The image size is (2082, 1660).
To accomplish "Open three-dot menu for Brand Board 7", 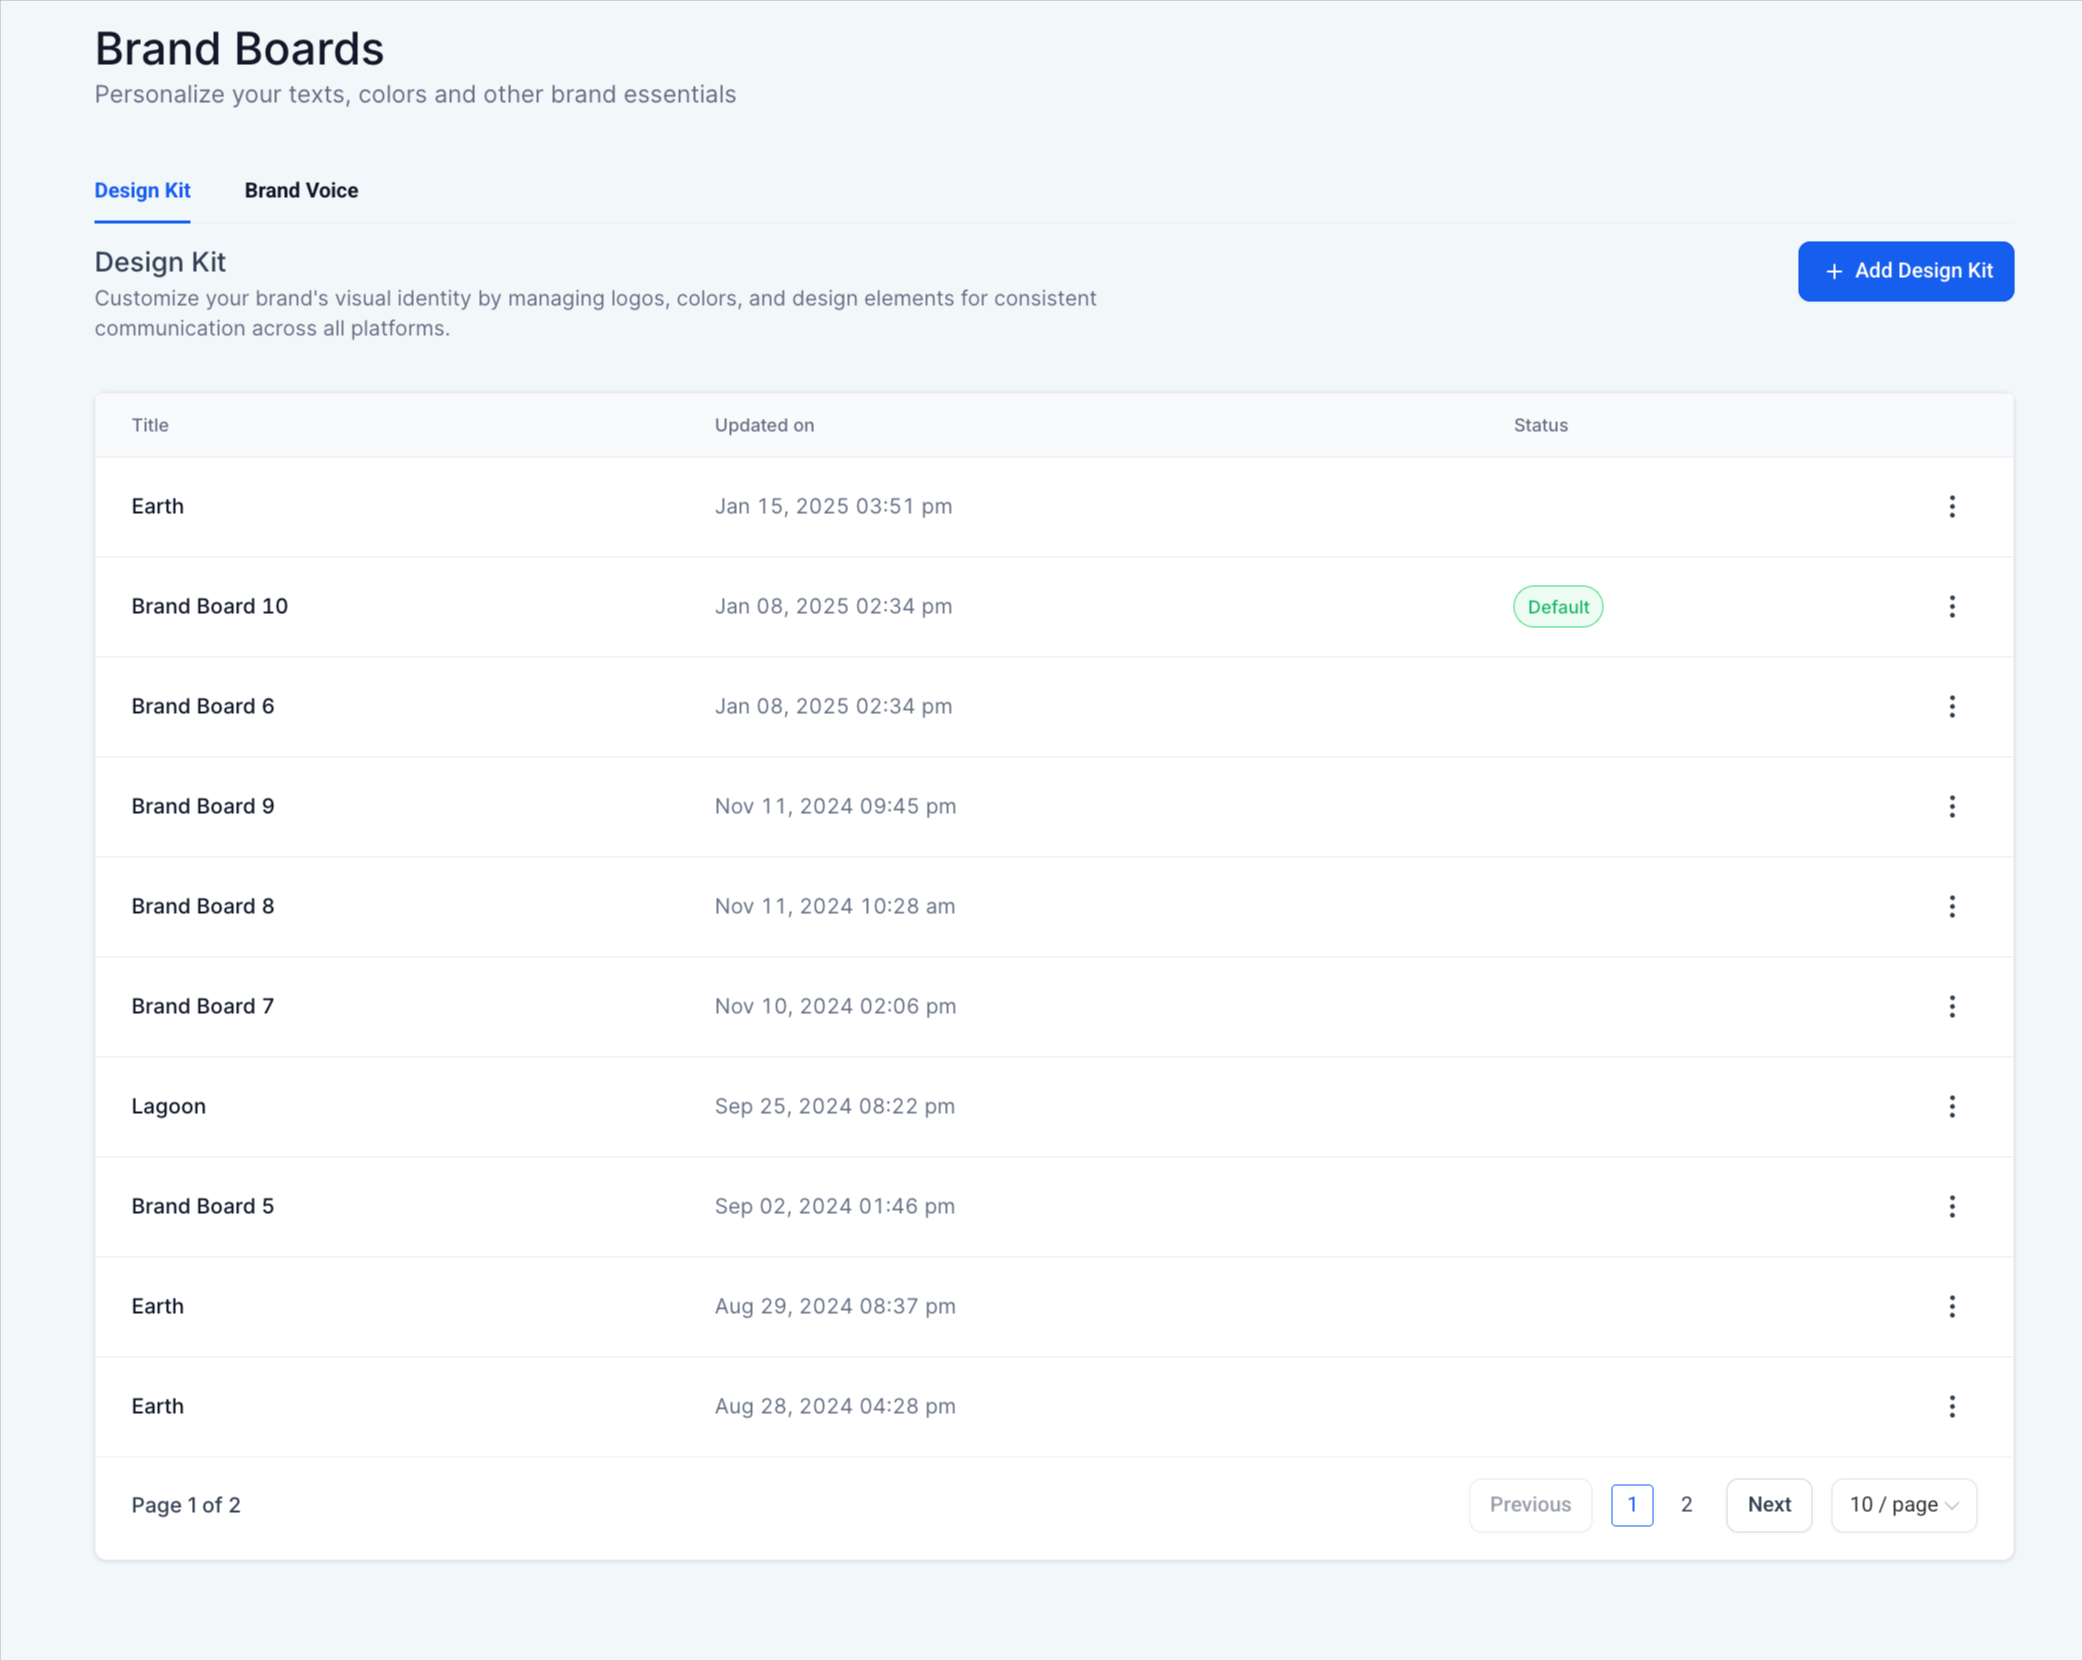I will coord(1951,1006).
